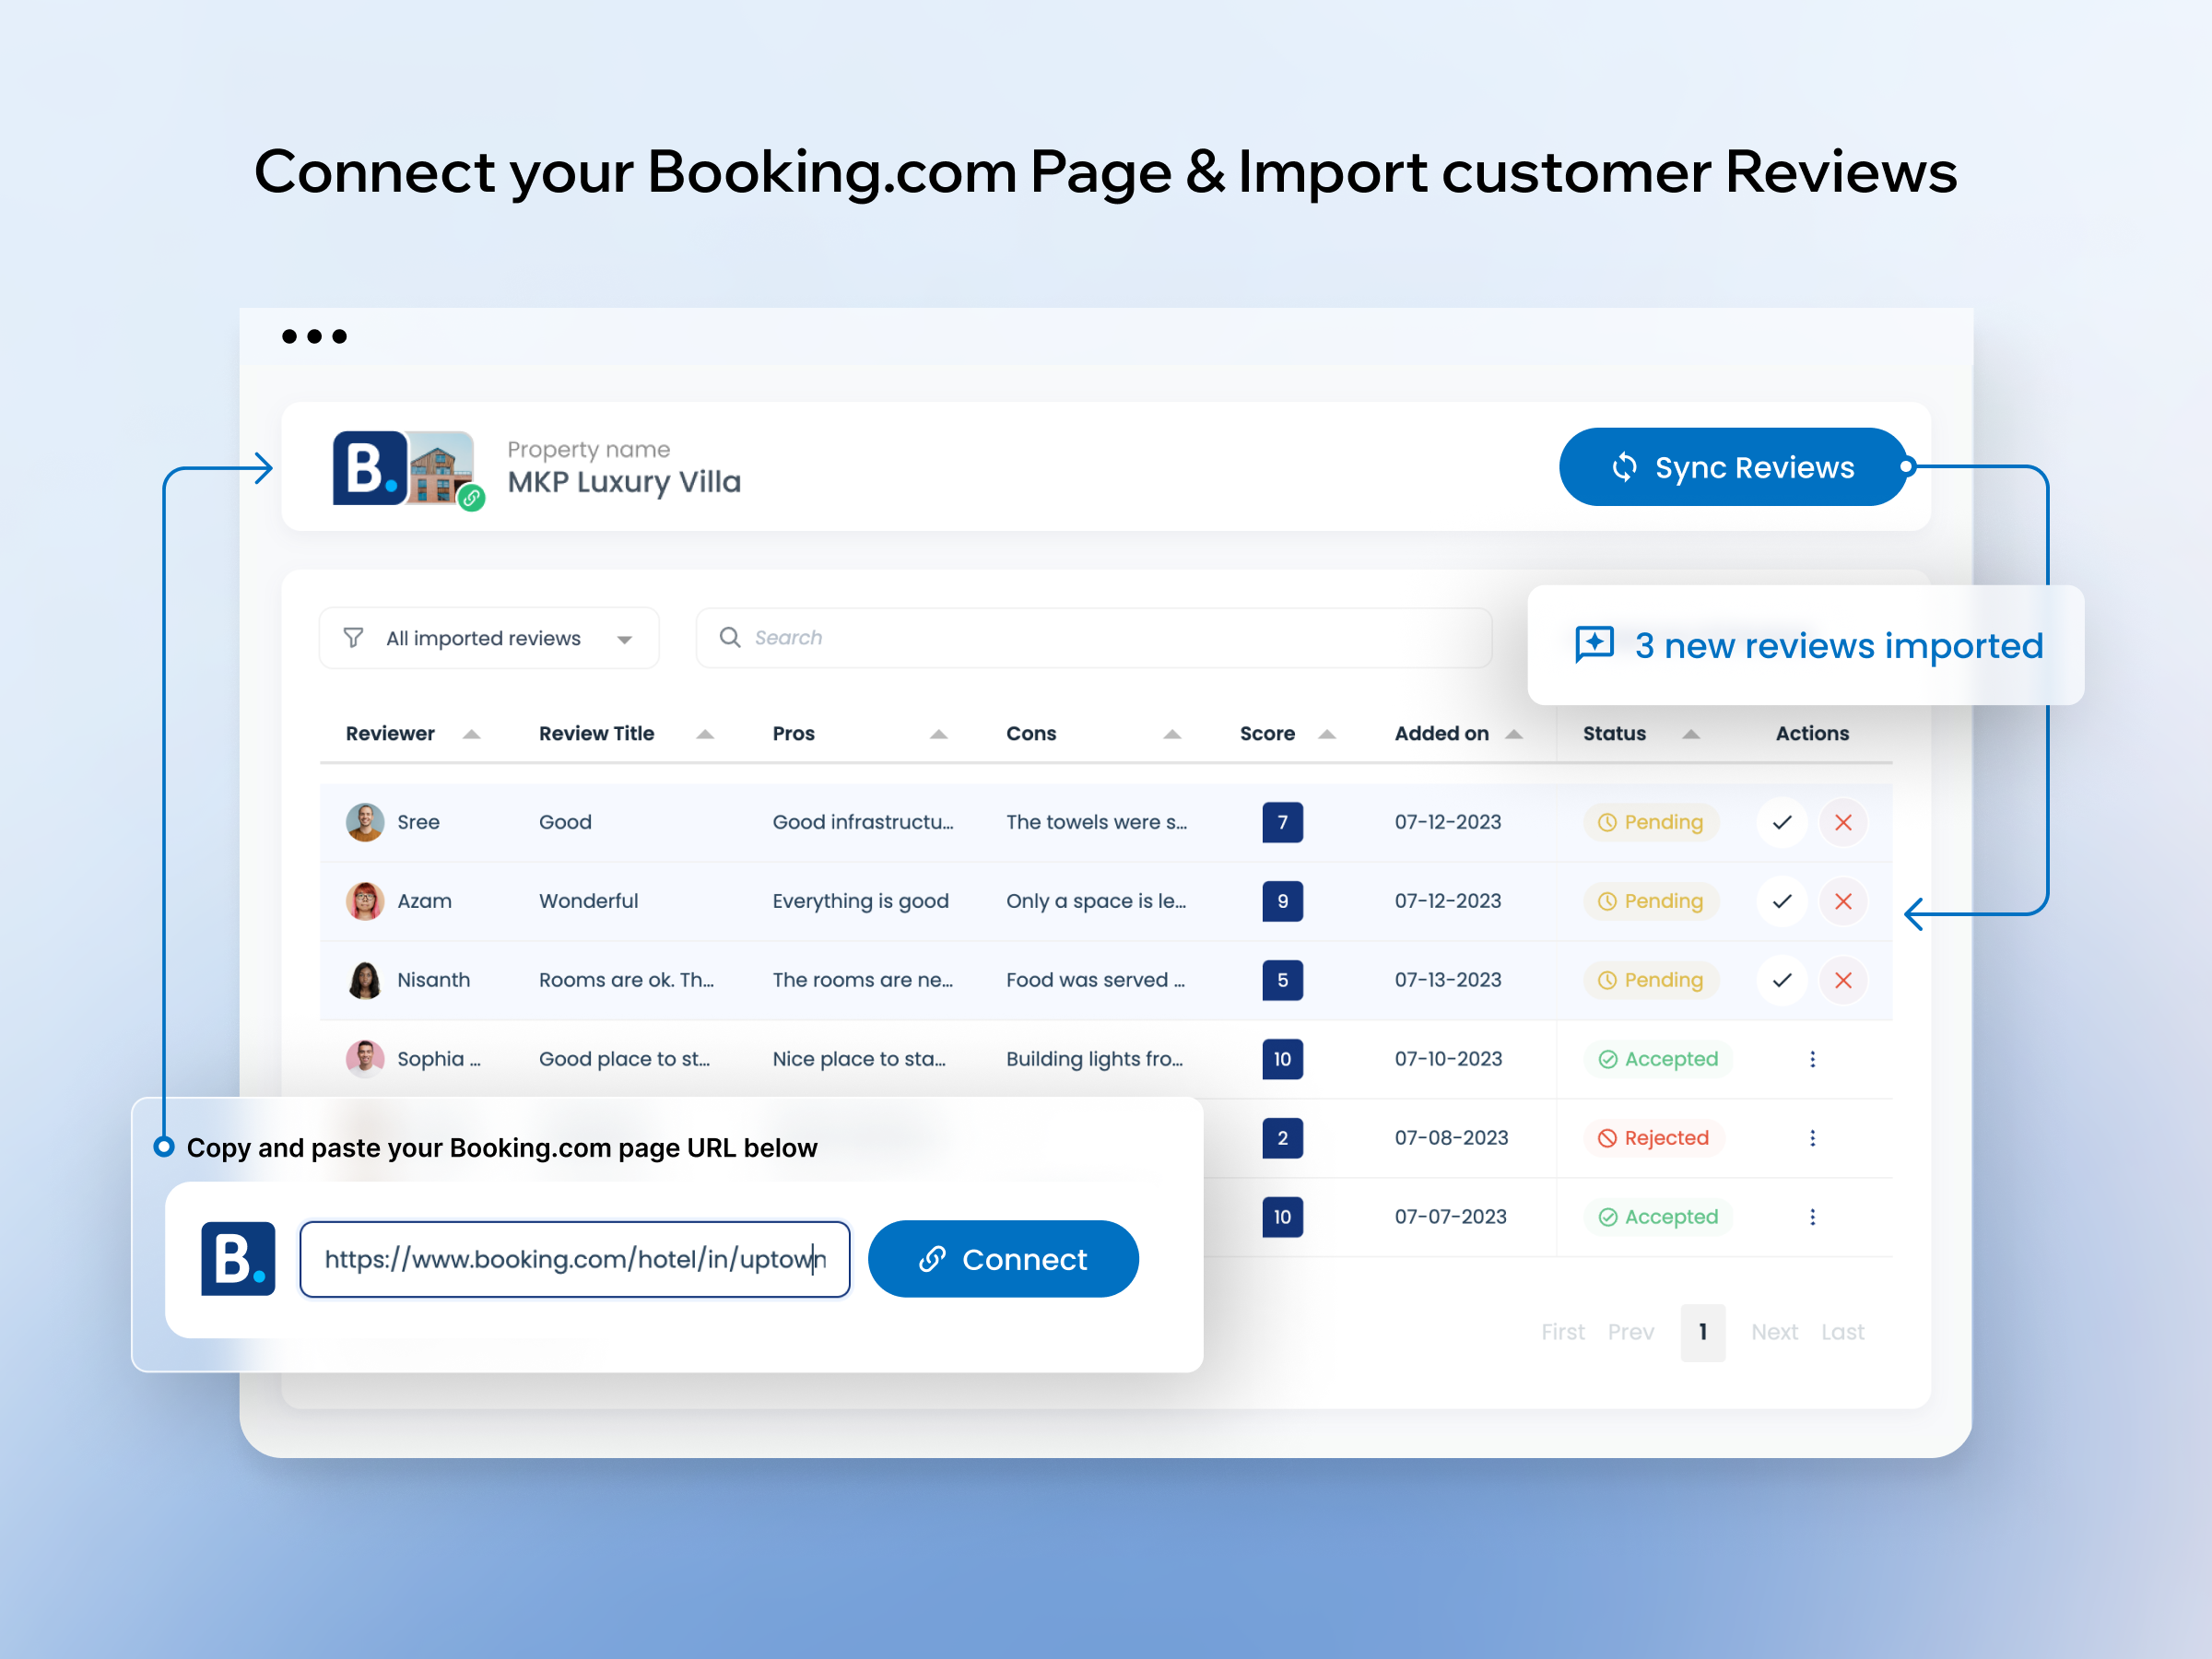Click score 10 badge in Sophia's row
2212x1659 pixels.
point(1282,1059)
